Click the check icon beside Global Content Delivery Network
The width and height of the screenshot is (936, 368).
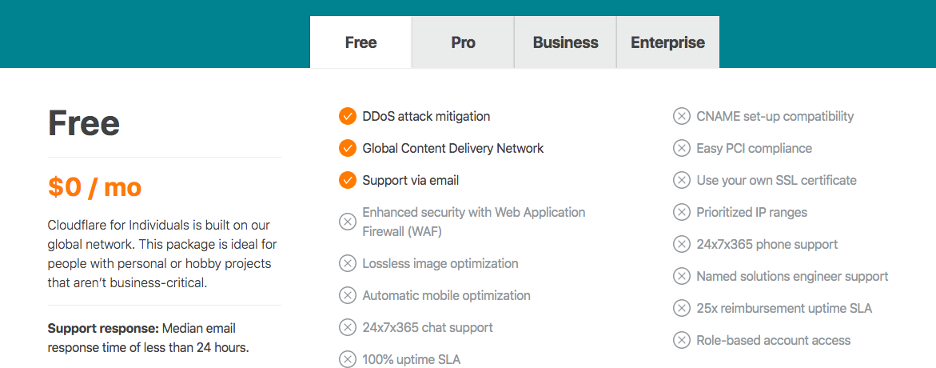[x=347, y=148]
